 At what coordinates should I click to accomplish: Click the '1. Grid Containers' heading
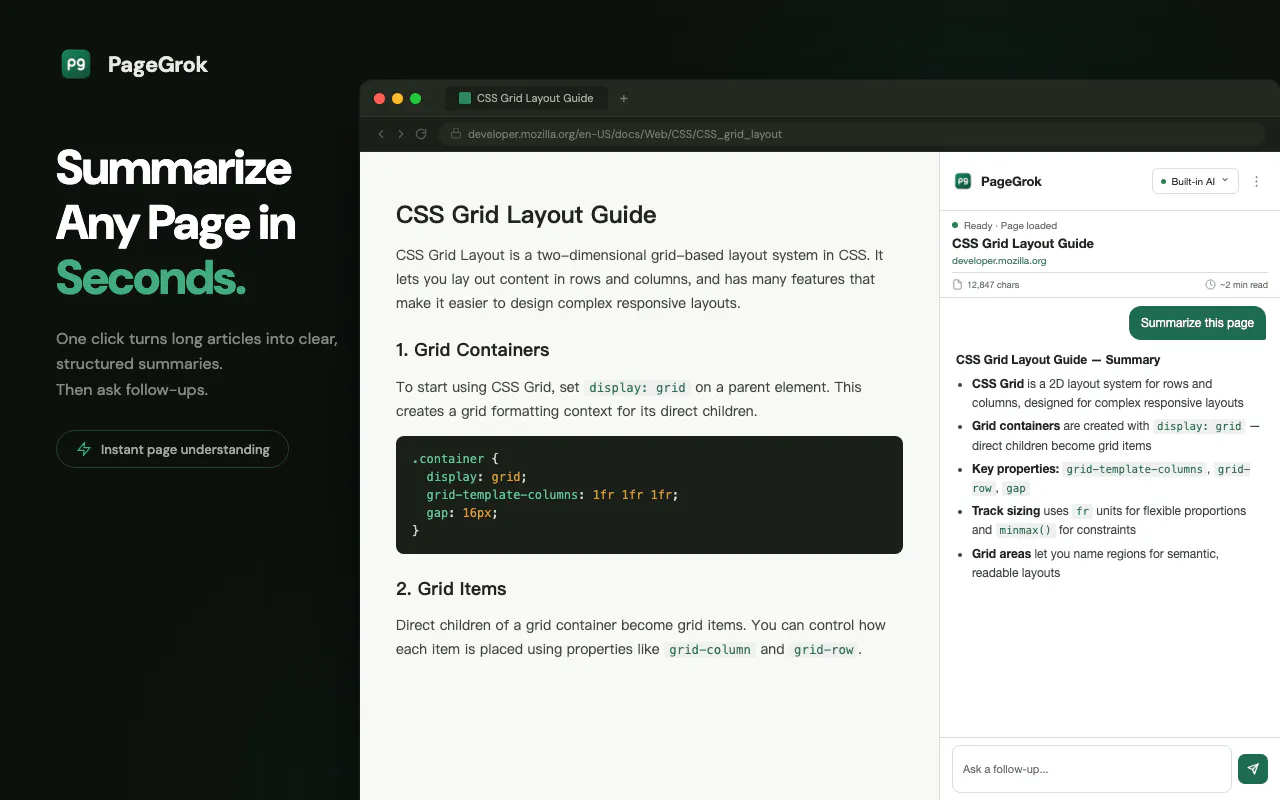[473, 350]
